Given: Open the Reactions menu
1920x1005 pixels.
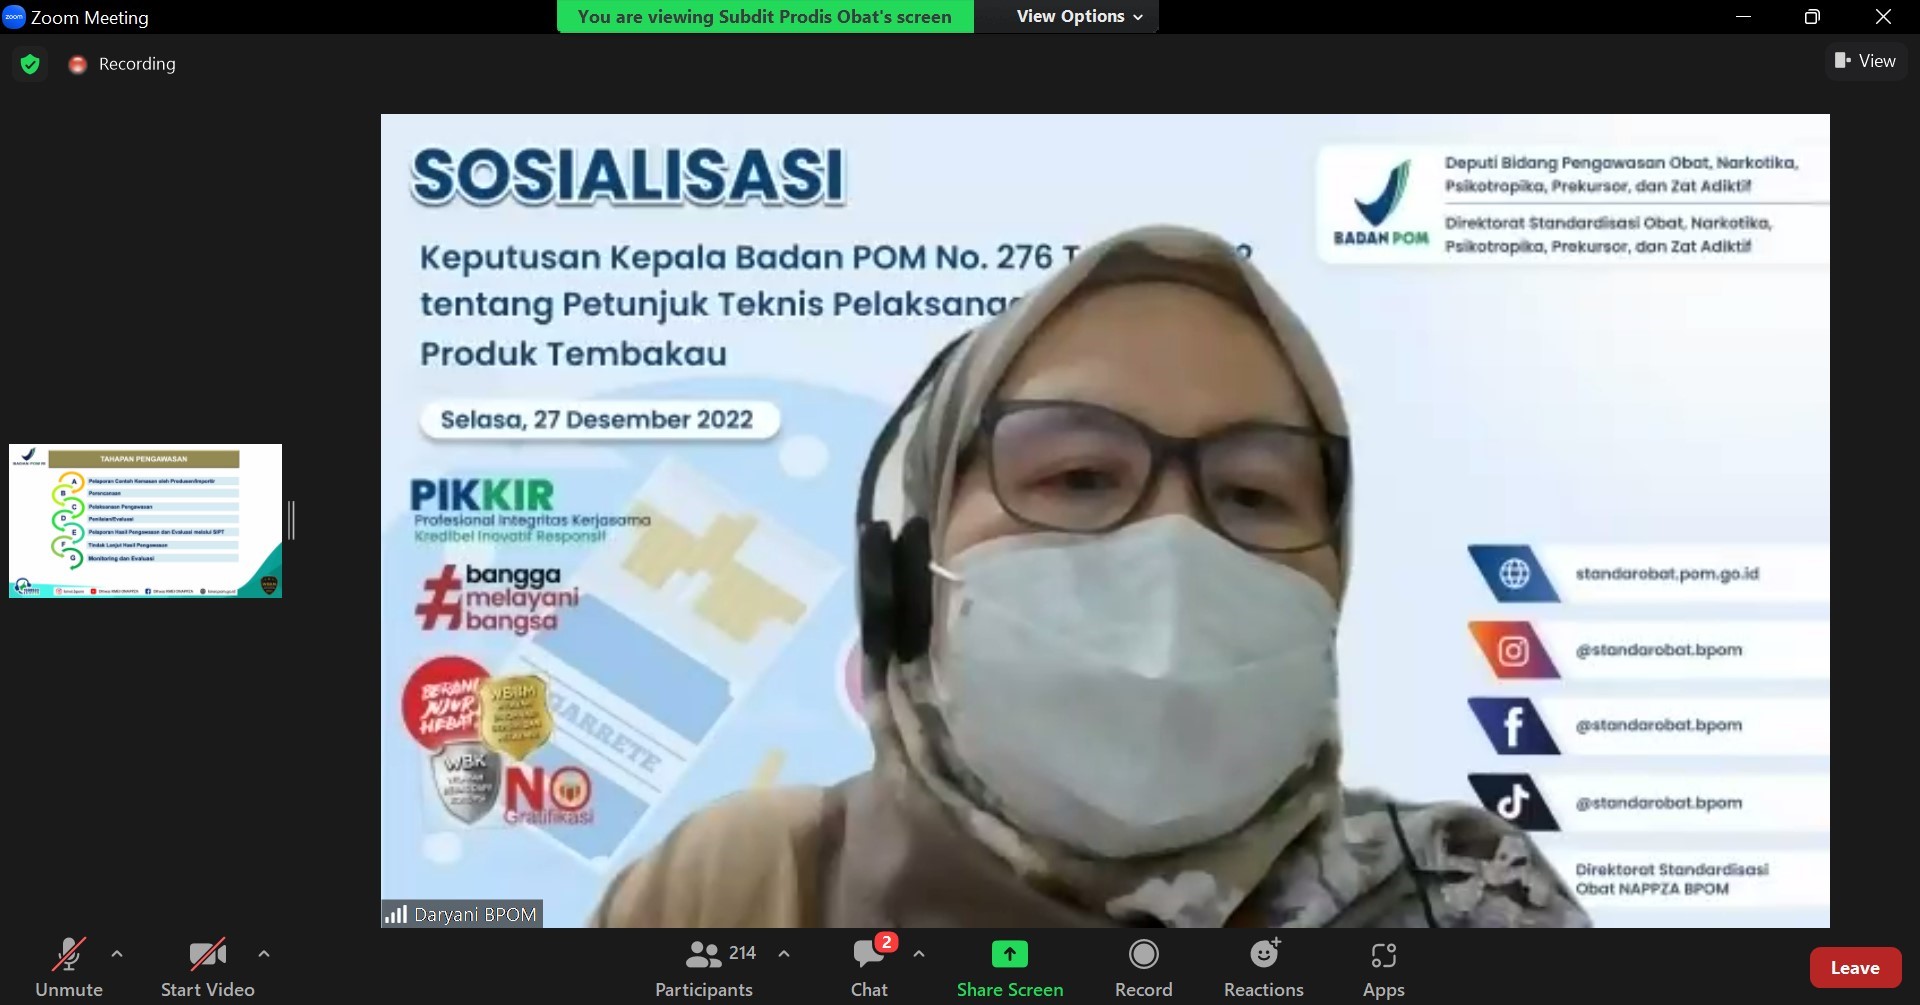Looking at the screenshot, I should point(1263,967).
